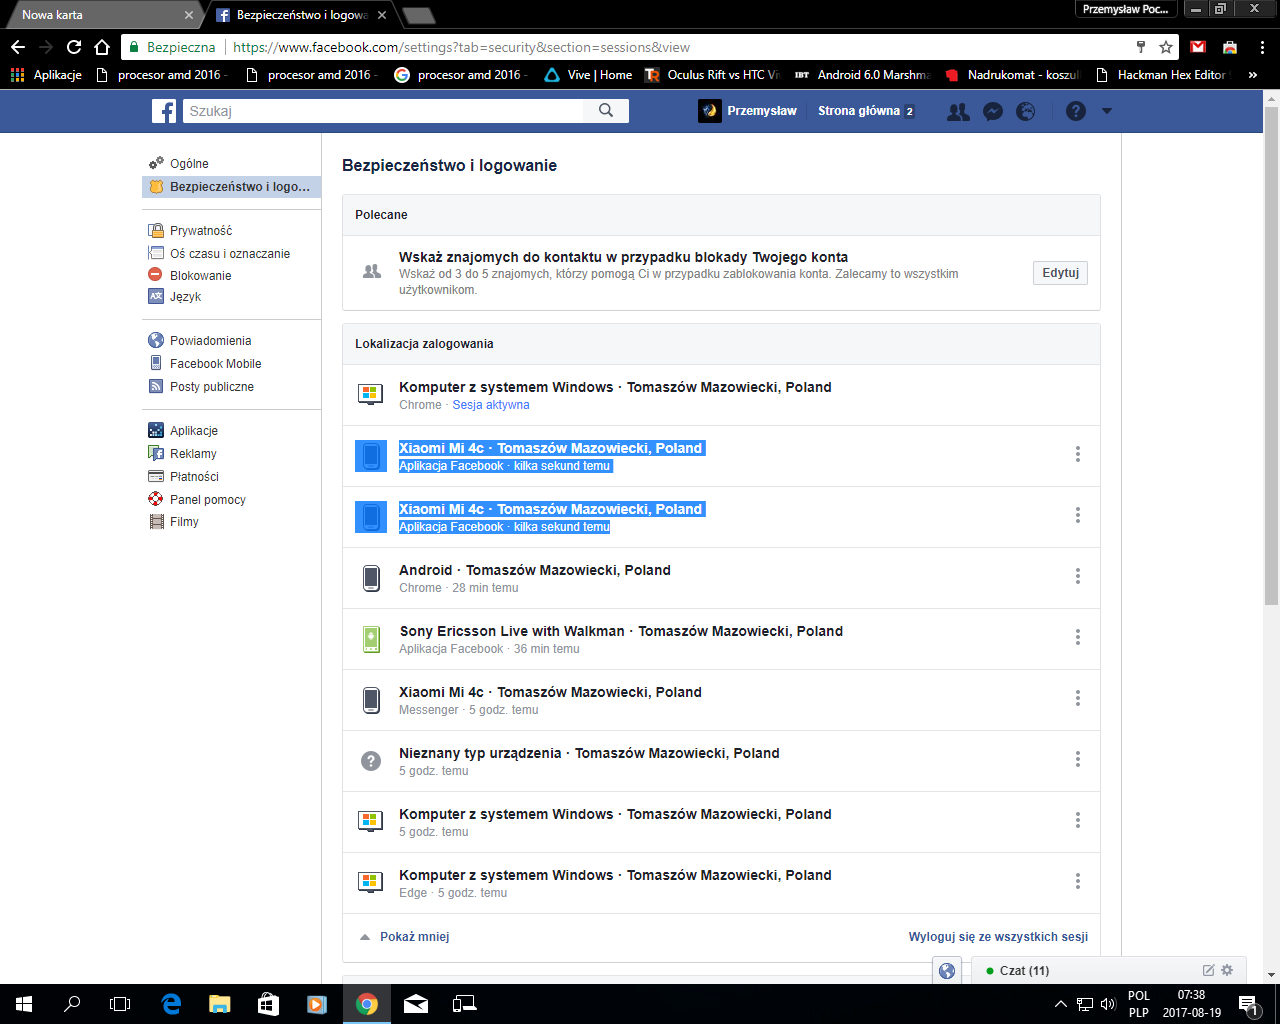Open notifications globe icon in header
Viewport: 1280px width, 1024px height.
(1026, 112)
